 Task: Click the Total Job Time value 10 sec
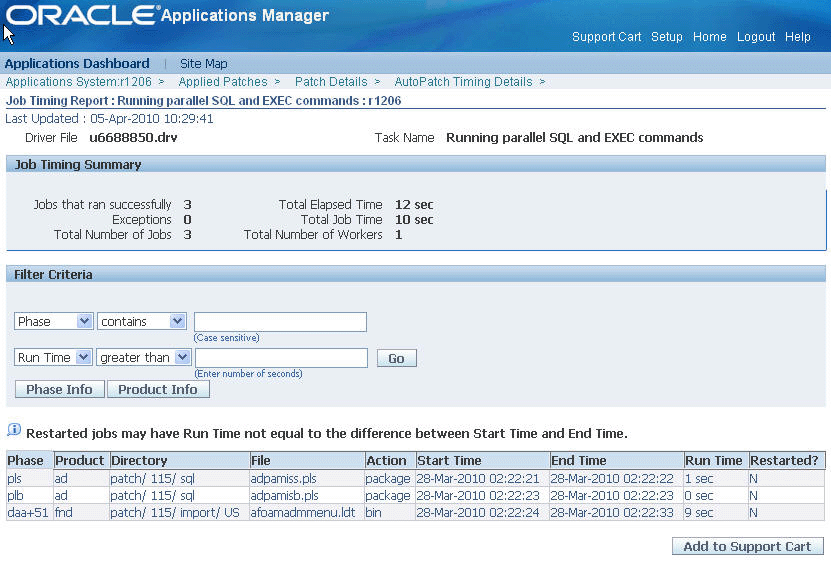tap(414, 219)
